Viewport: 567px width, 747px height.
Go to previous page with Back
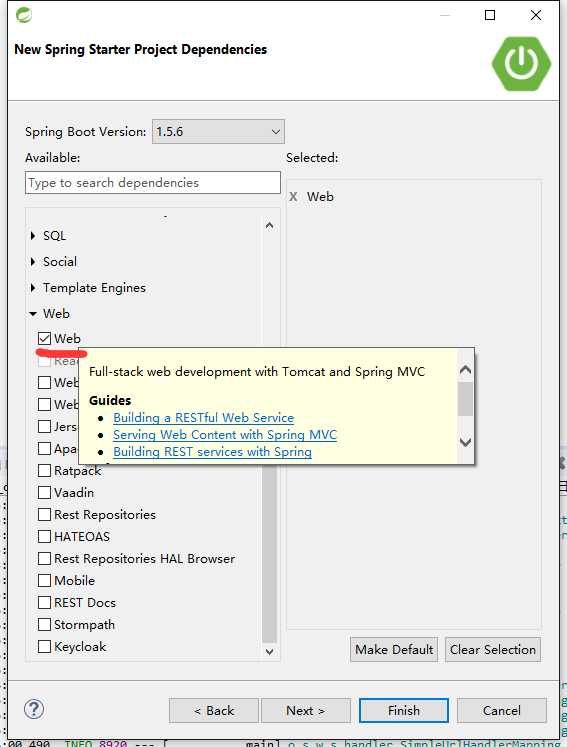click(213, 711)
